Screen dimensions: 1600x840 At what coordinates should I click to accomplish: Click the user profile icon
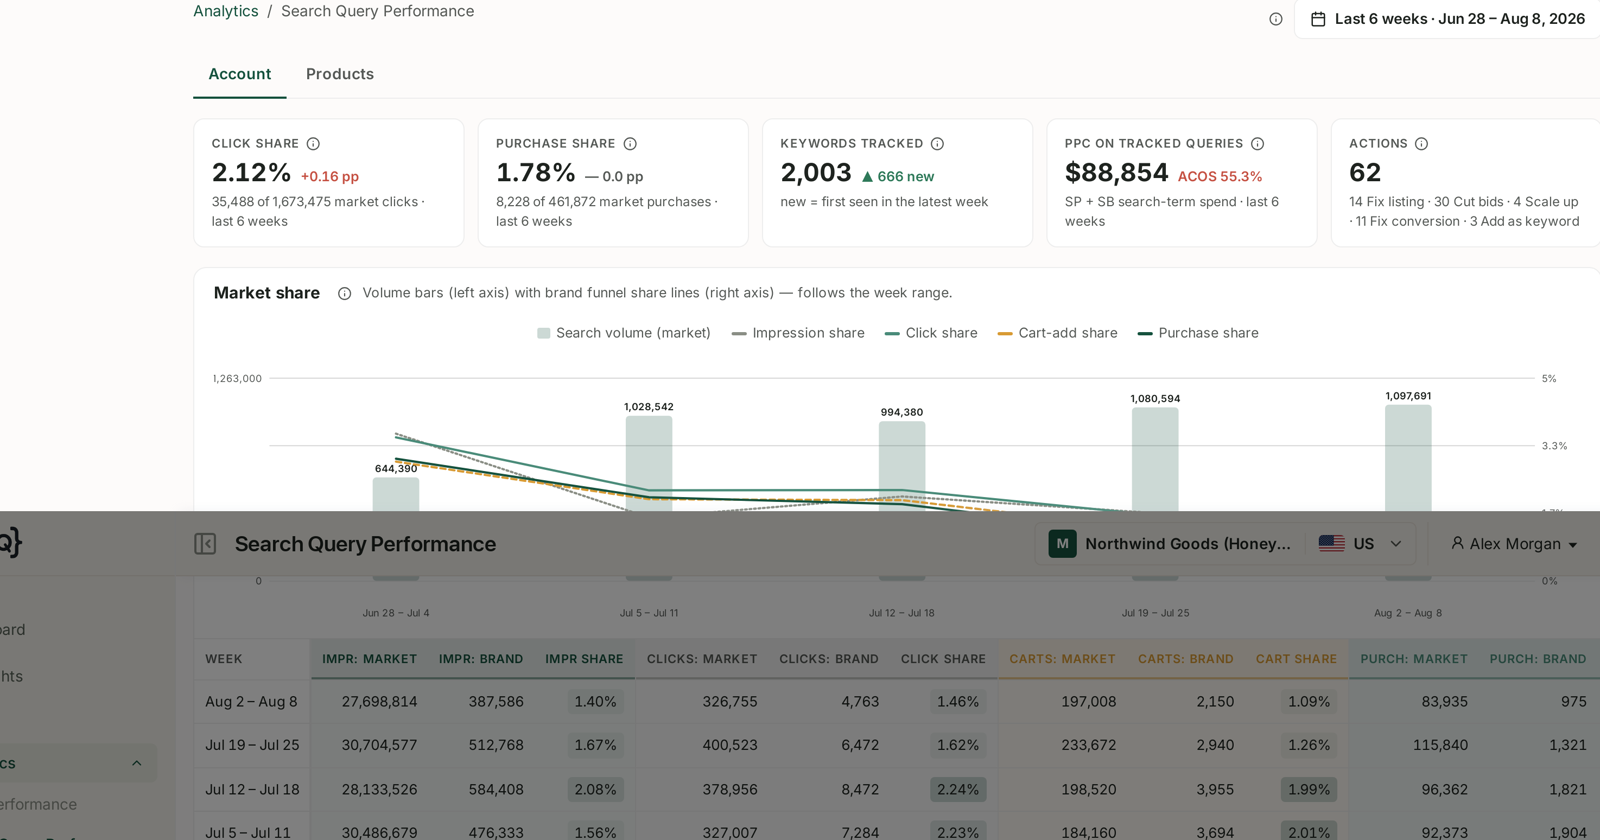coord(1457,543)
